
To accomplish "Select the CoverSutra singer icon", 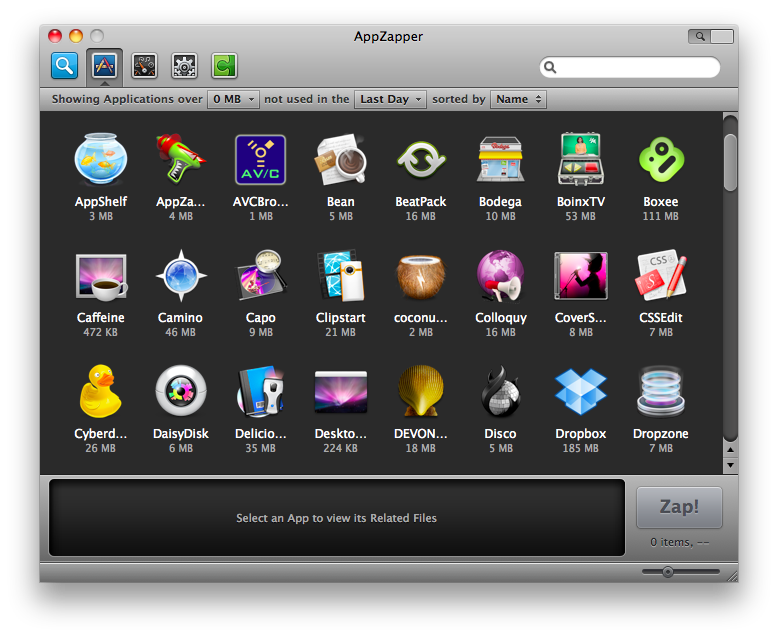I will (581, 276).
